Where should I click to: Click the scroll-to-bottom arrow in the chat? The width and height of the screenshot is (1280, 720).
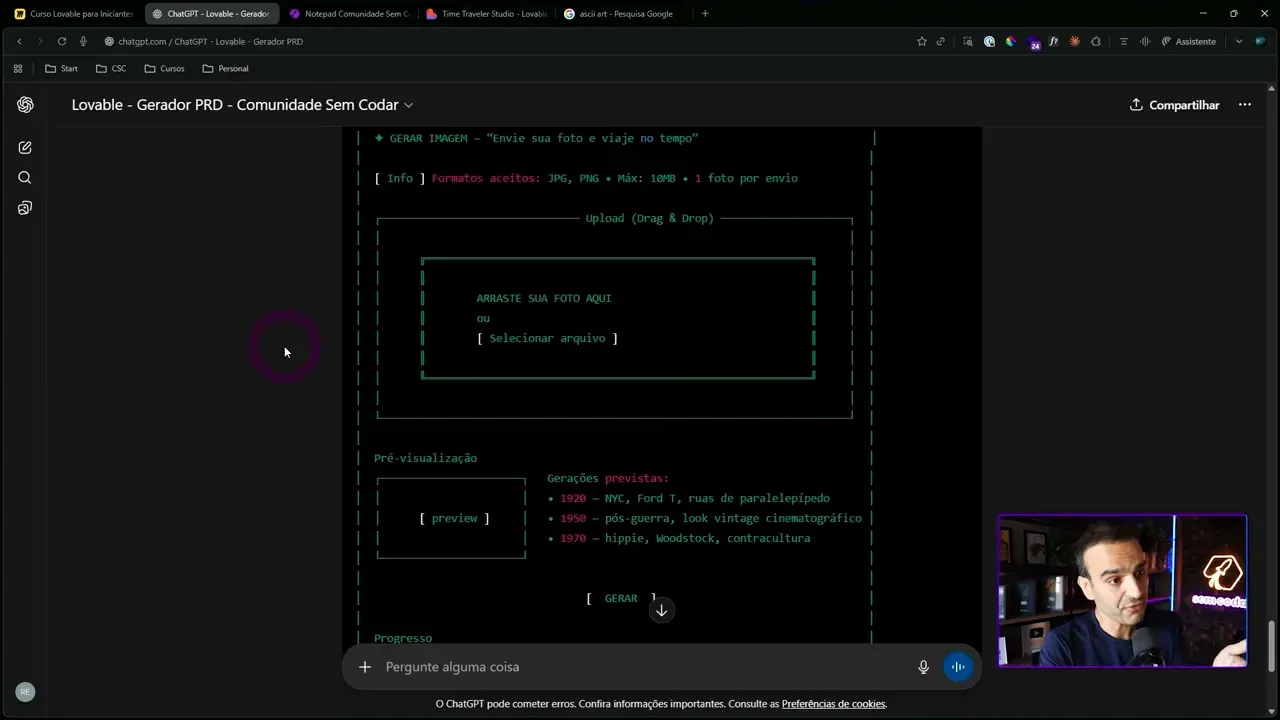[661, 610]
